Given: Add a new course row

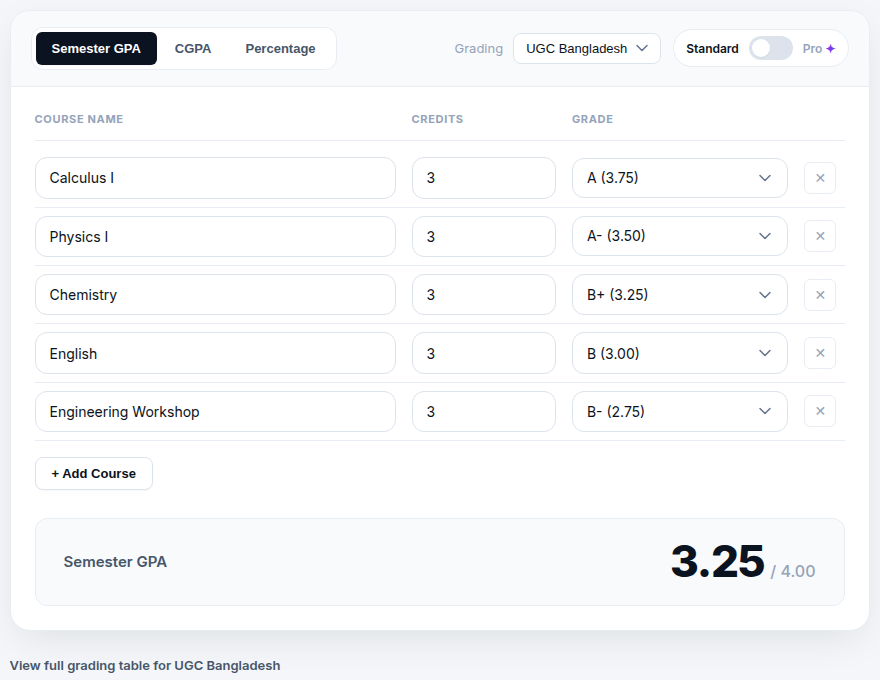Looking at the screenshot, I should click(x=94, y=474).
